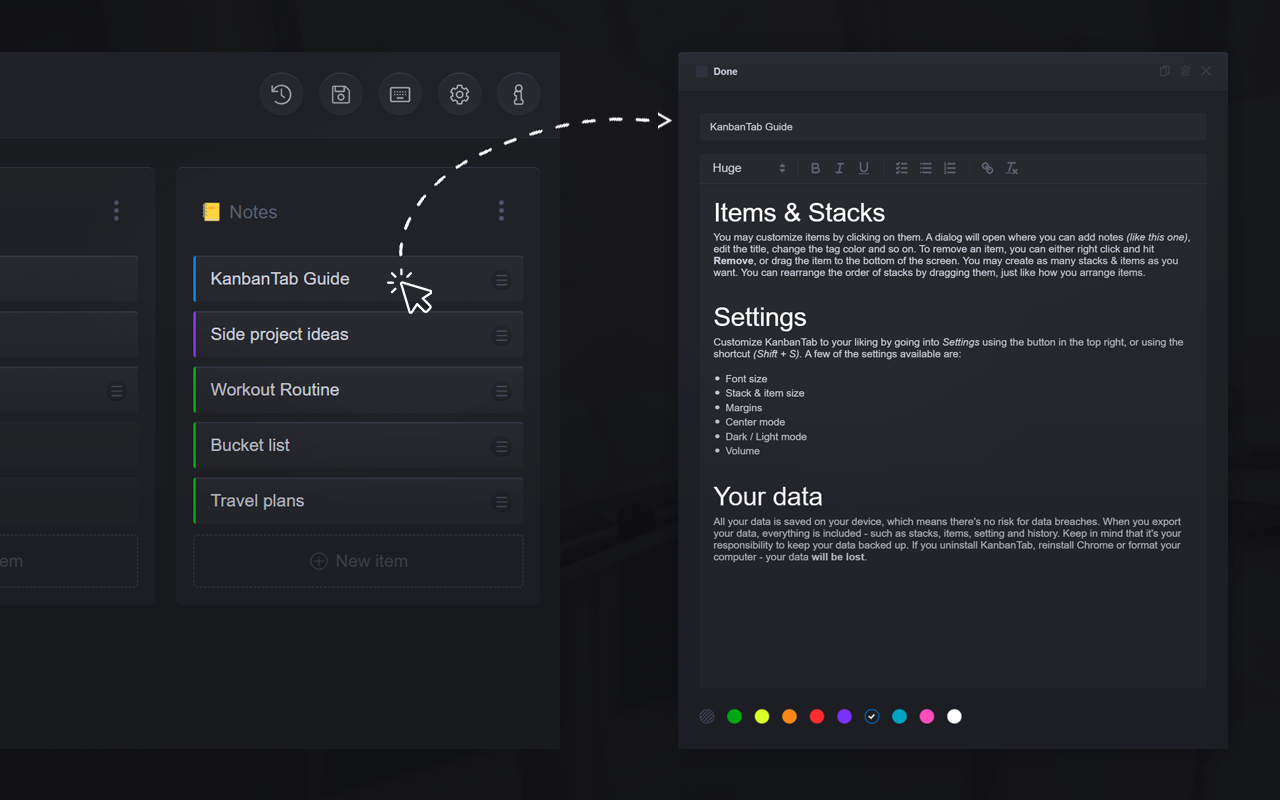Select the red tag color
Image resolution: width=1280 pixels, height=800 pixels.
[817, 716]
